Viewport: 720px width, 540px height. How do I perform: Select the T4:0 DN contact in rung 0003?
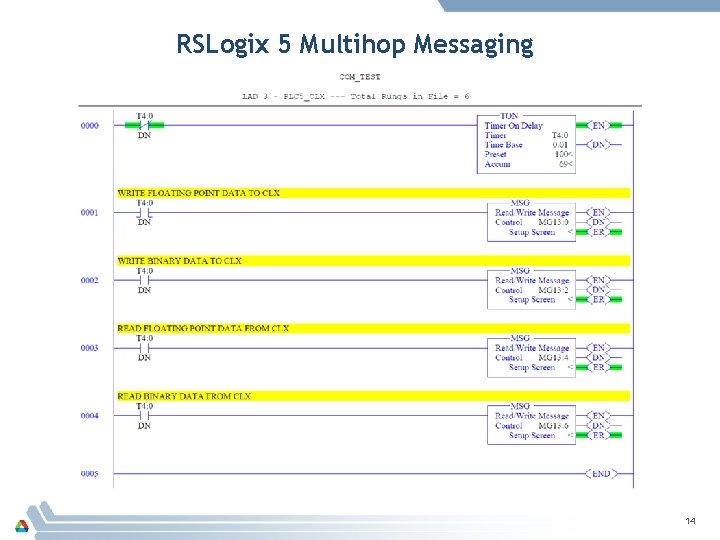point(144,348)
